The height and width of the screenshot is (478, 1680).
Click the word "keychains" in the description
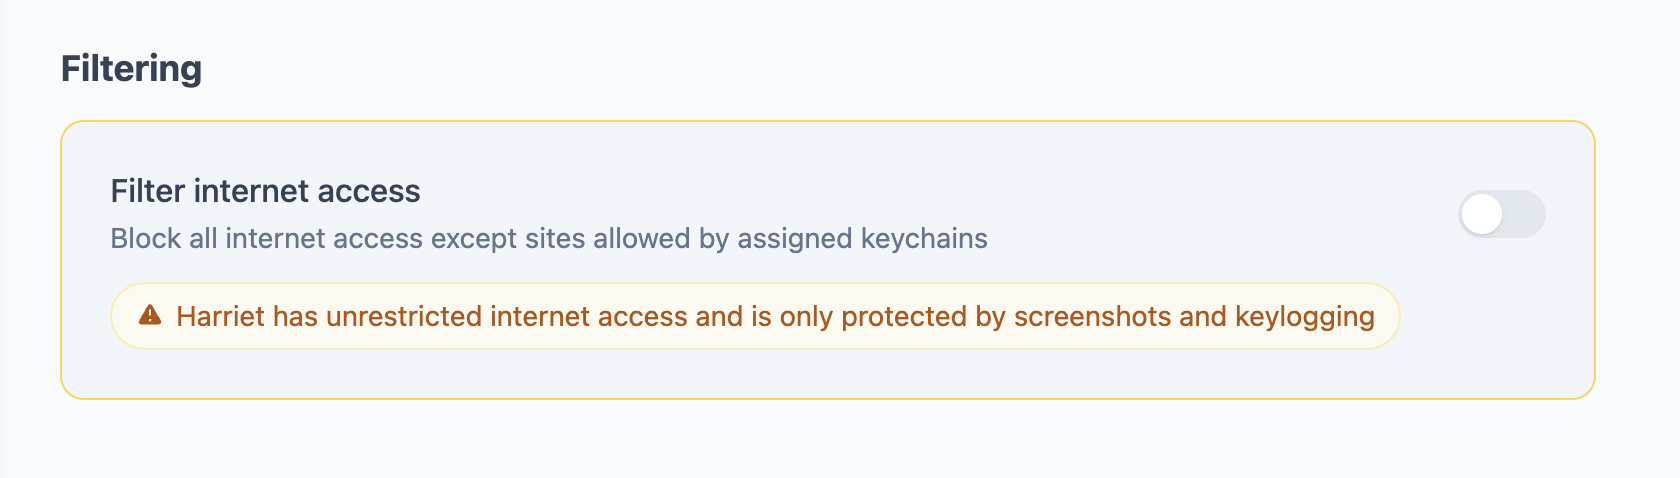[924, 239]
